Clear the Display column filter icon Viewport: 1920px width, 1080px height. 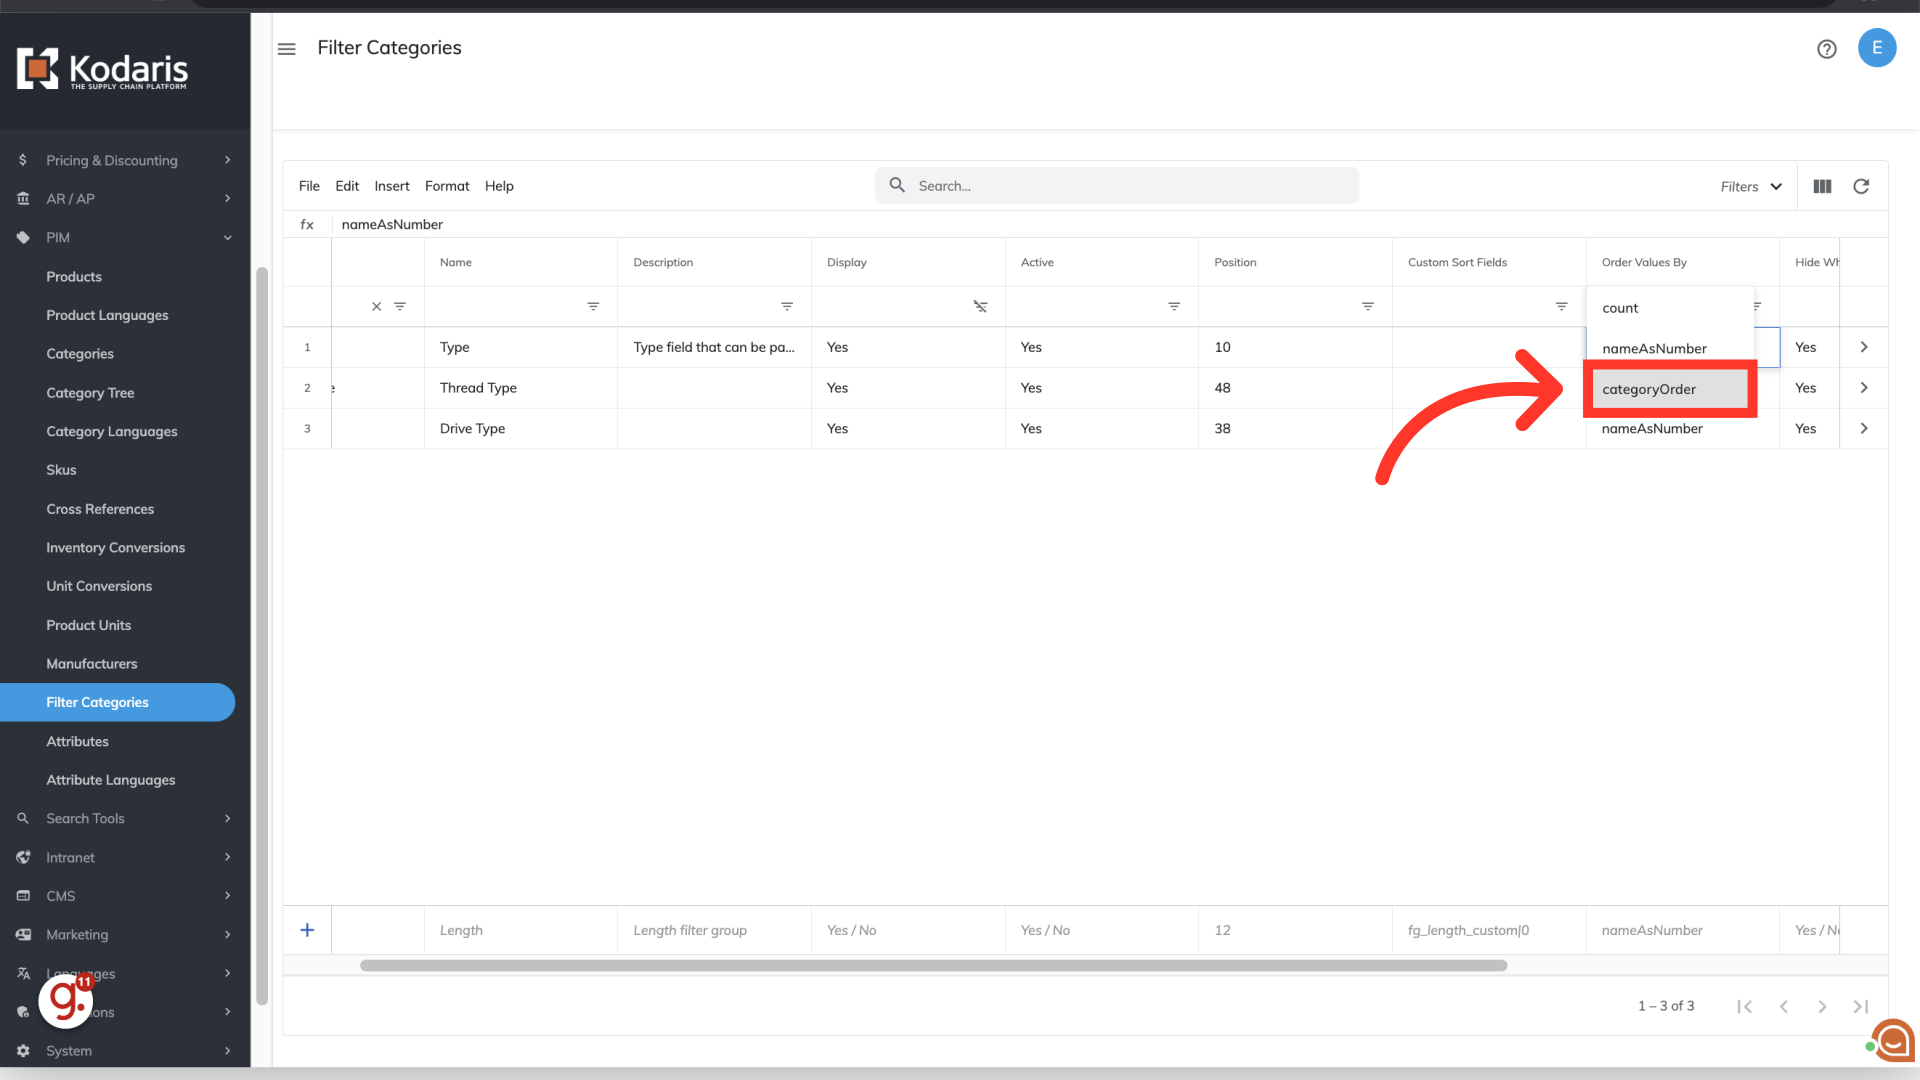tap(980, 306)
